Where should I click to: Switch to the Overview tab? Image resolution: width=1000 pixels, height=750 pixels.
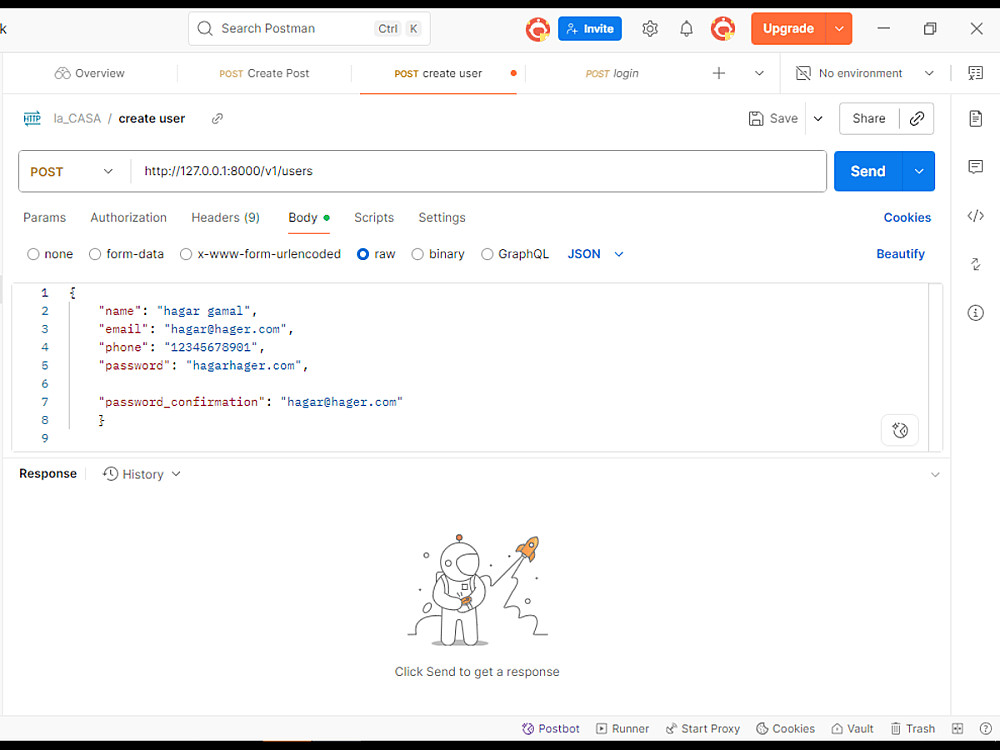pos(90,73)
